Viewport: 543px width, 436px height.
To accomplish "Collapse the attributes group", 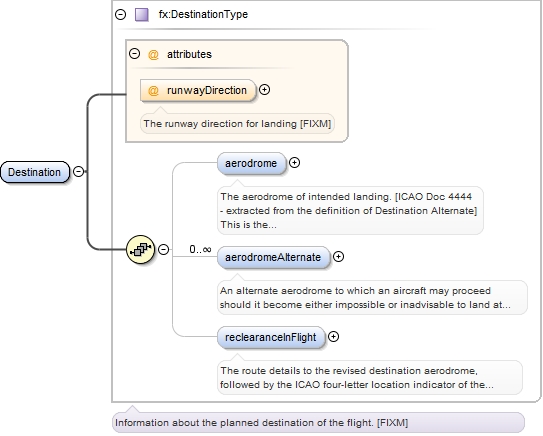I will click(134, 54).
